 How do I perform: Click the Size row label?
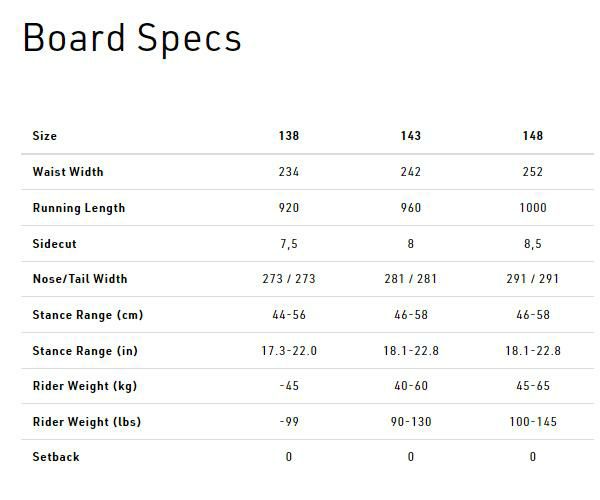coord(45,136)
